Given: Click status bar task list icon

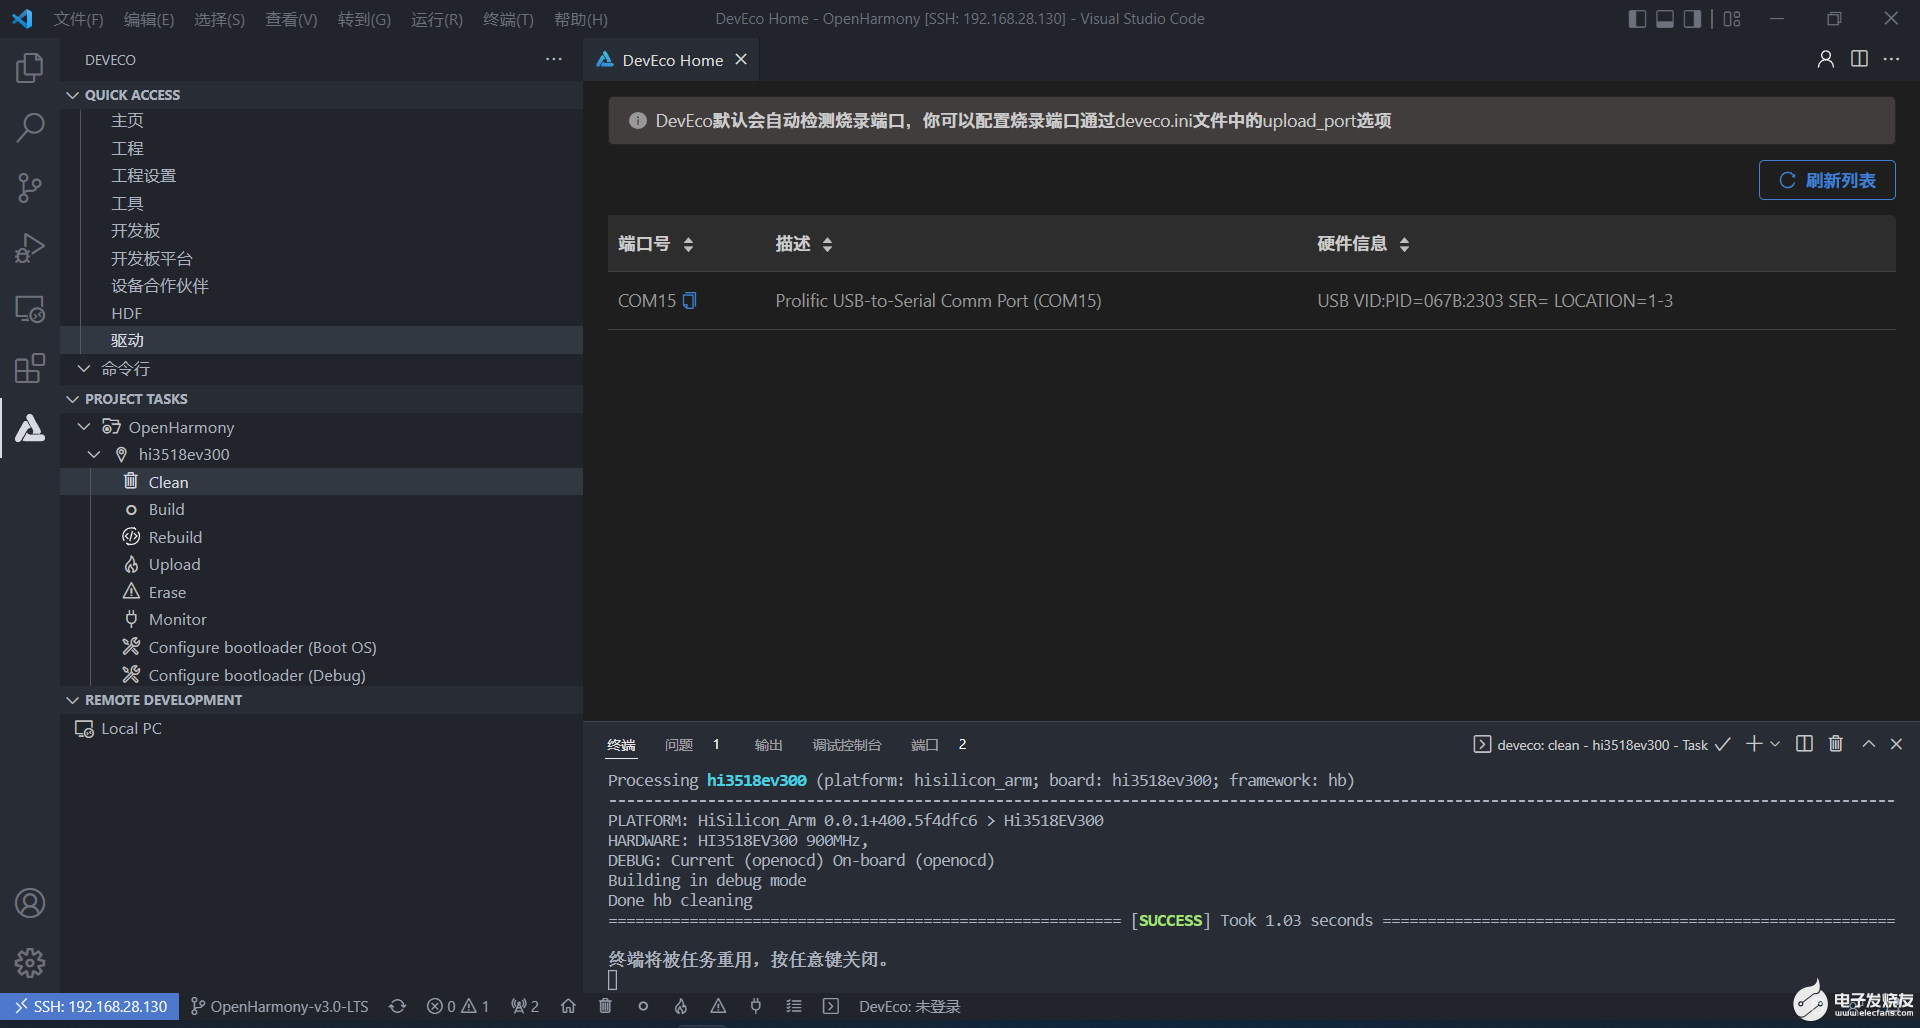Looking at the screenshot, I should (794, 1006).
